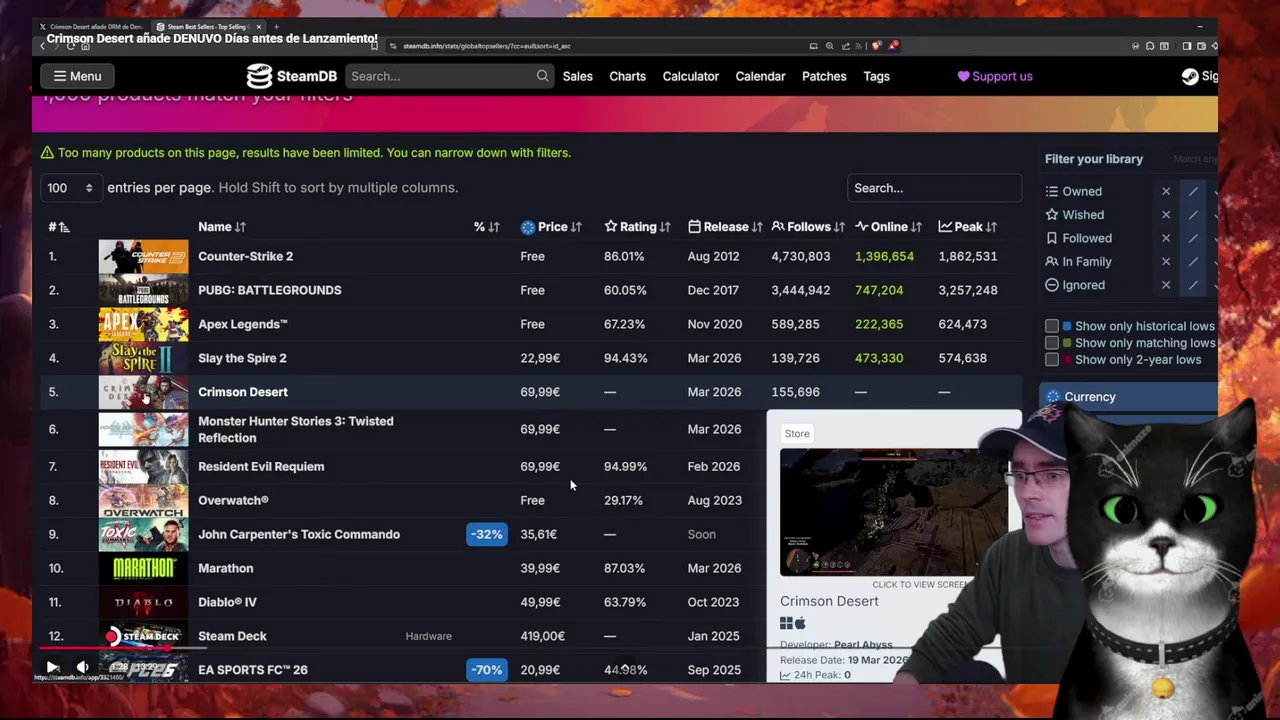The height and width of the screenshot is (720, 1280).
Task: Click the -32% discount badge
Action: pos(486,534)
